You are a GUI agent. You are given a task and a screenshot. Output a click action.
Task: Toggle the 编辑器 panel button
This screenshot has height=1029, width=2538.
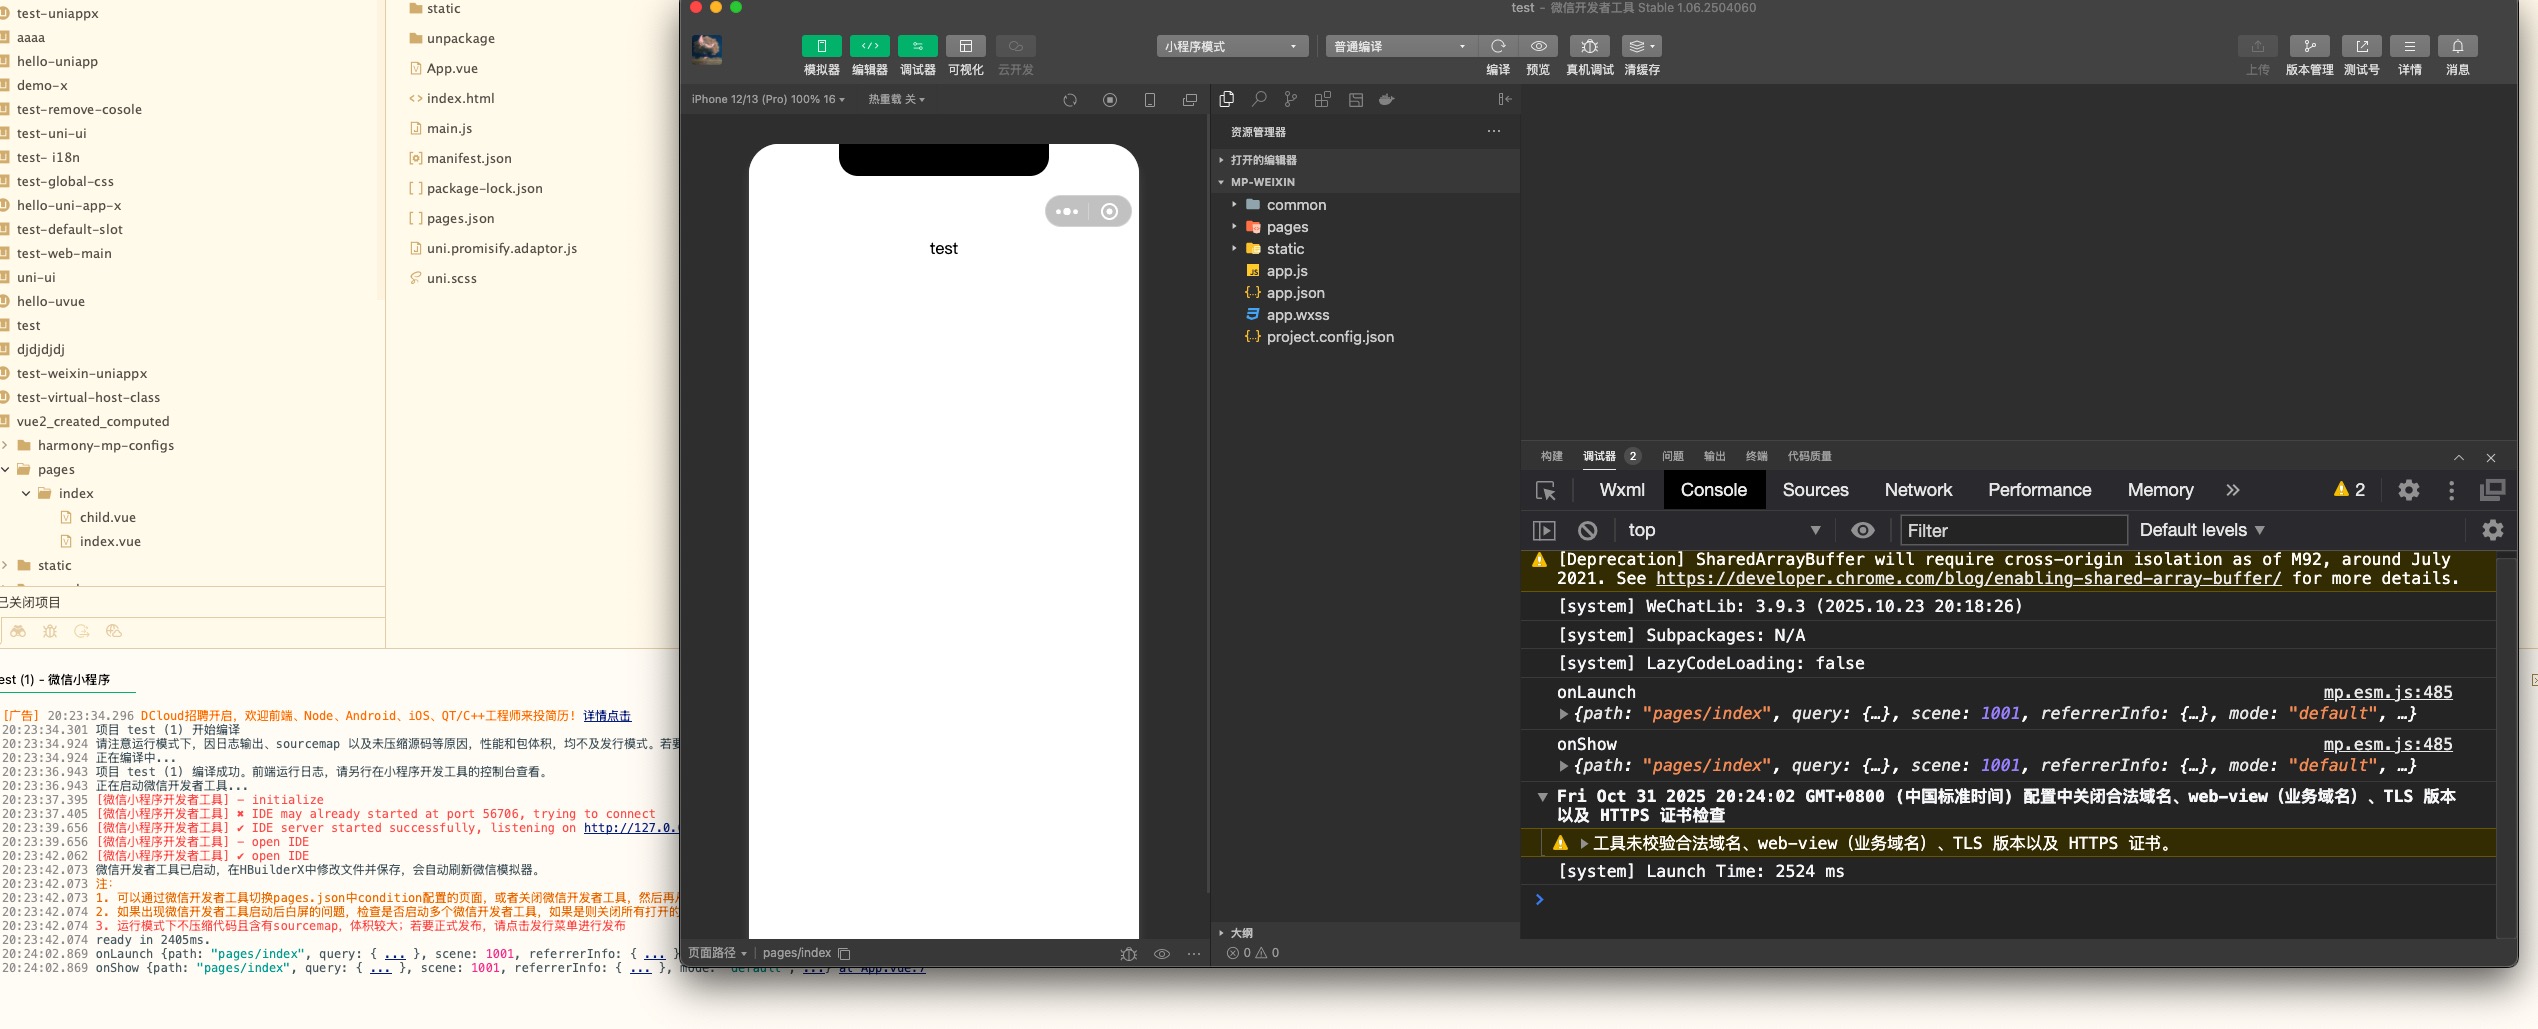[869, 46]
